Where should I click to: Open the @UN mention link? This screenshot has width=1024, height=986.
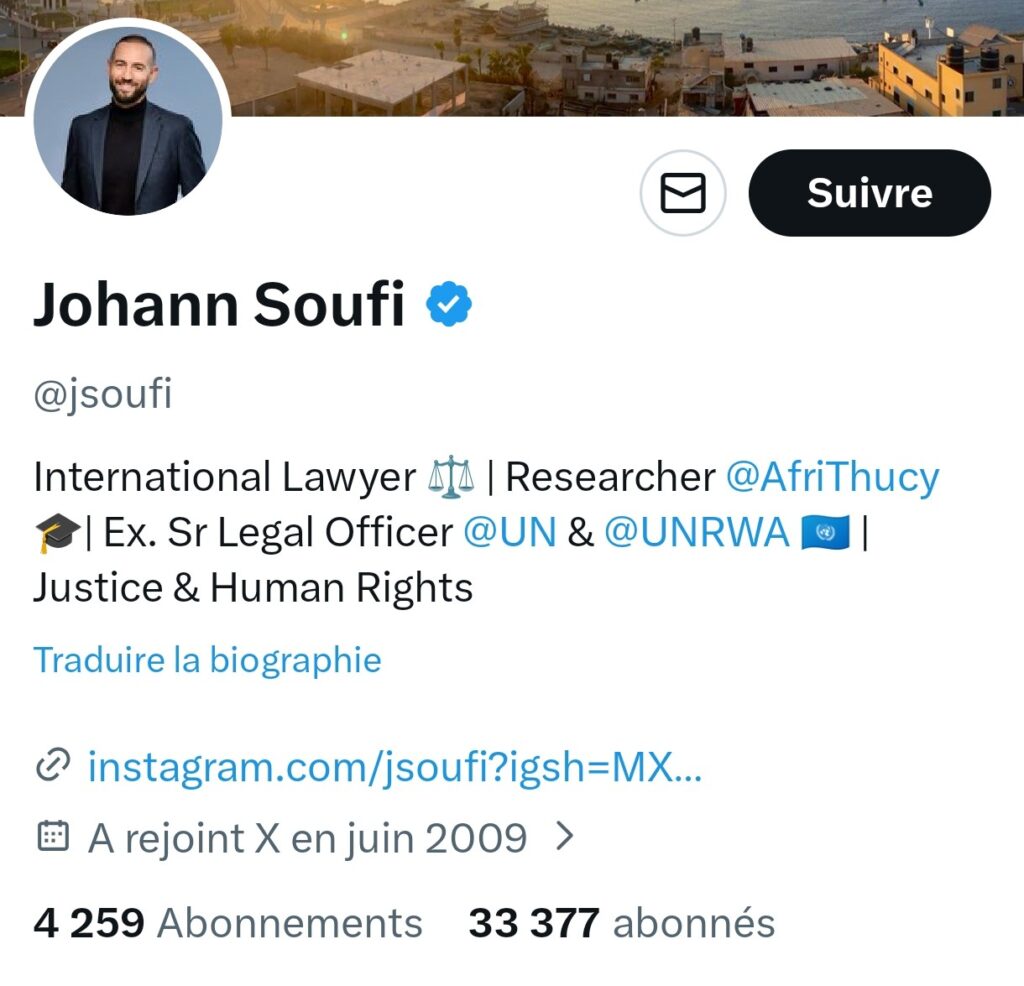[510, 532]
